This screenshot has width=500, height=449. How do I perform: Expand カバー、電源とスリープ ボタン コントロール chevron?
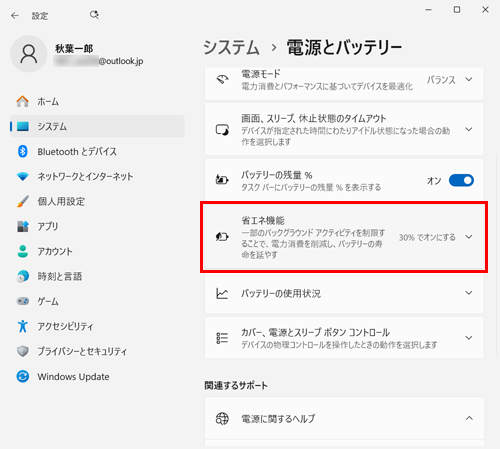(x=469, y=338)
